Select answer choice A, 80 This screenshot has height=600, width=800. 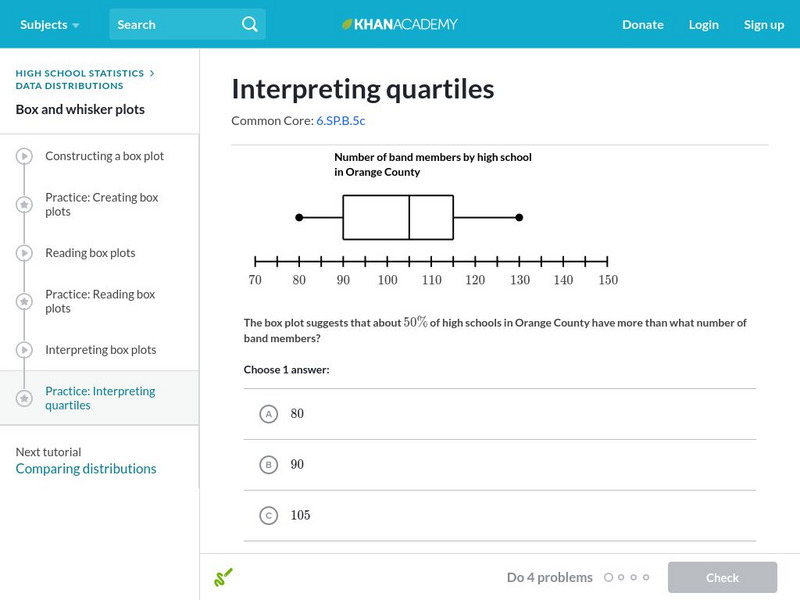pos(268,414)
